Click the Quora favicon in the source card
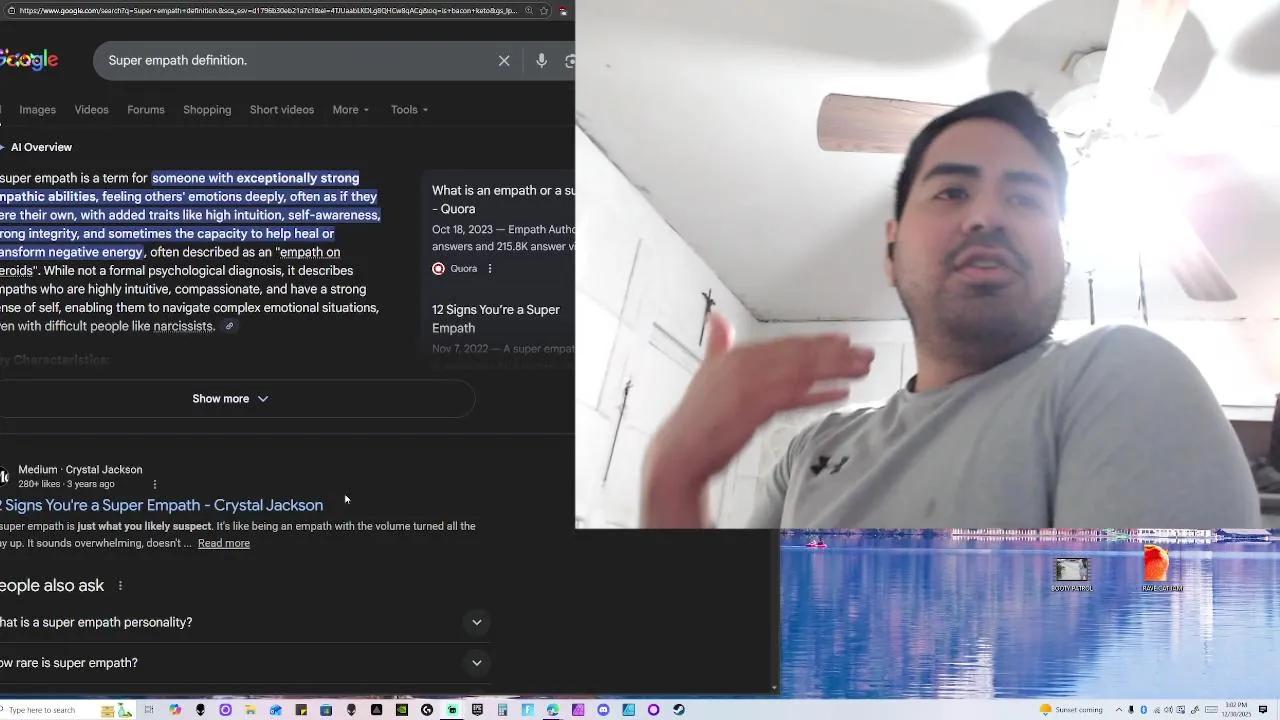Screen dimensions: 1280x720 coord(438,268)
